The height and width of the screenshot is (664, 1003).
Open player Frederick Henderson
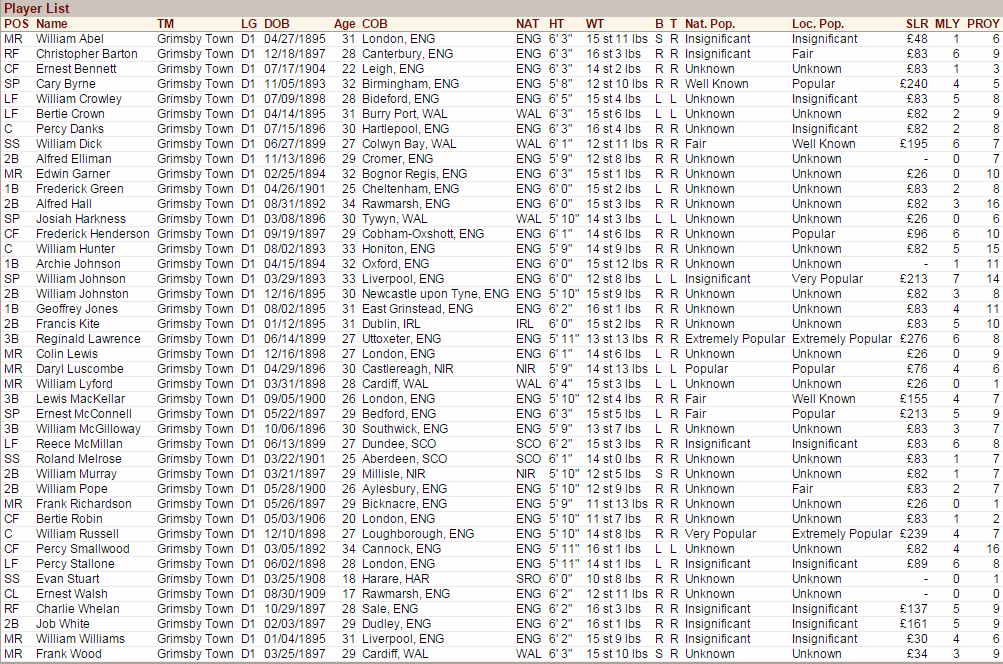pos(93,233)
